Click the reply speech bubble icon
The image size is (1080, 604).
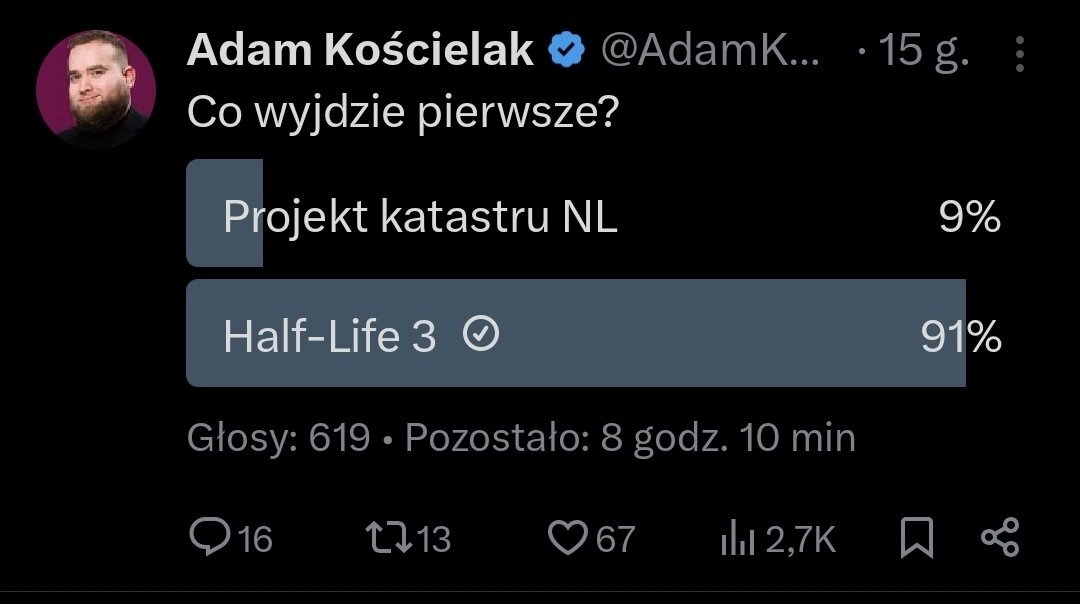tap(209, 539)
